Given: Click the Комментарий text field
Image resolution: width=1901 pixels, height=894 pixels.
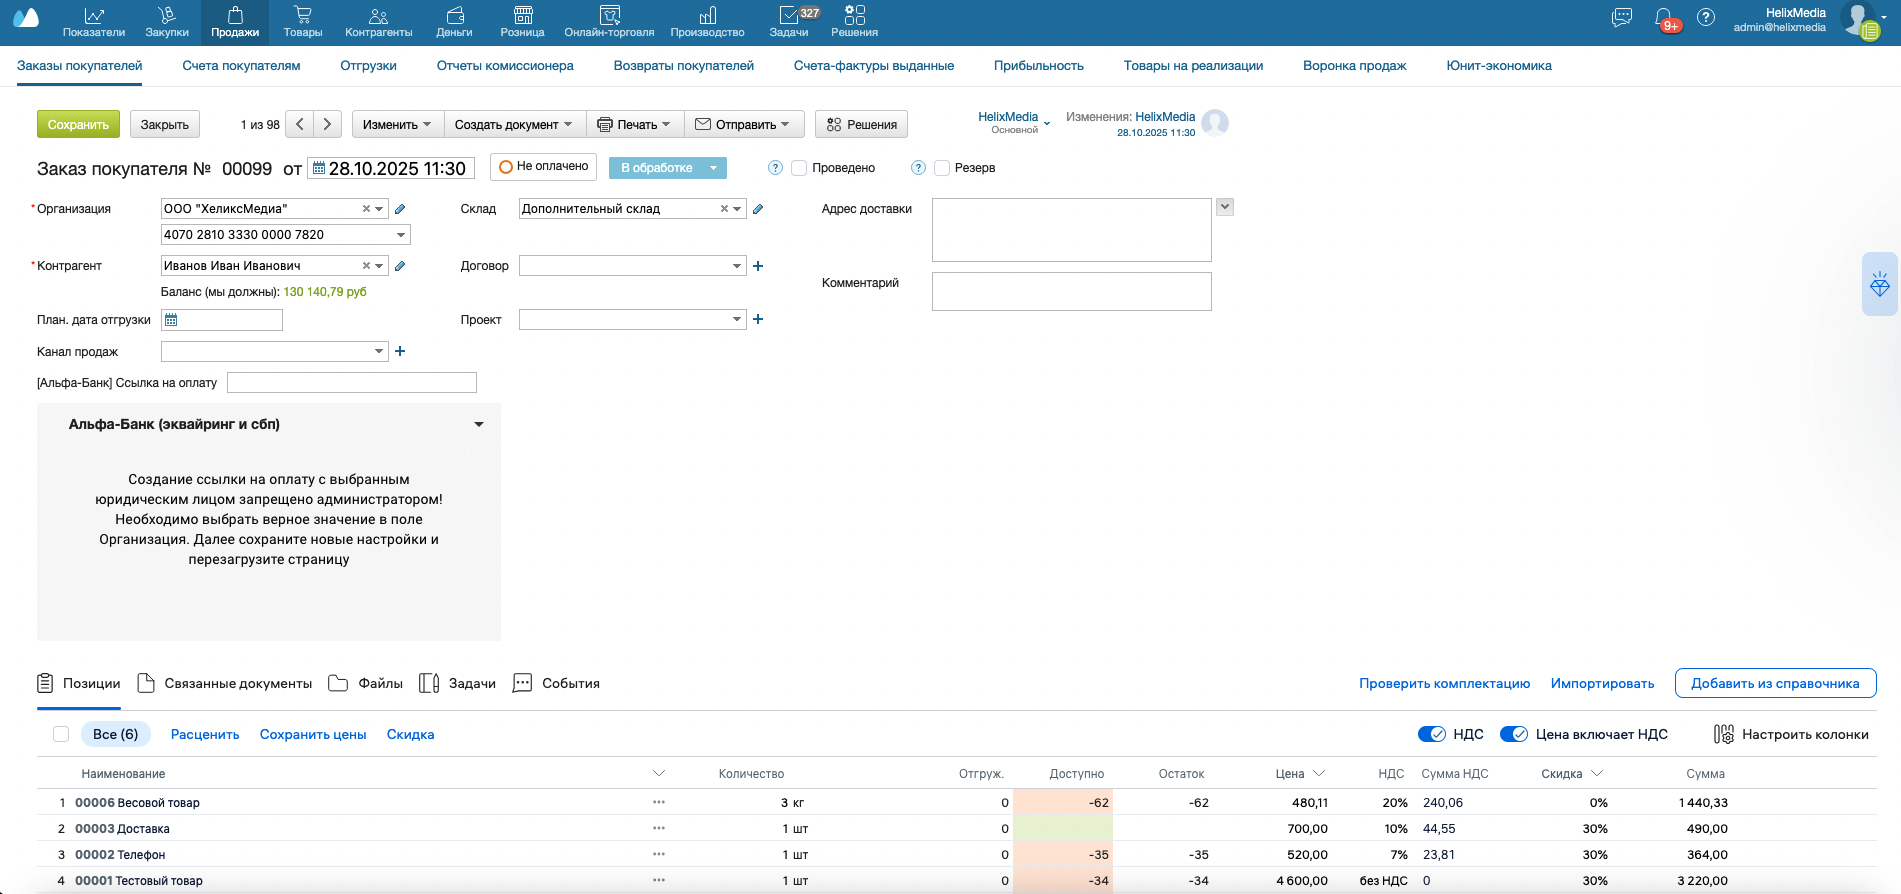Looking at the screenshot, I should pos(1071,291).
